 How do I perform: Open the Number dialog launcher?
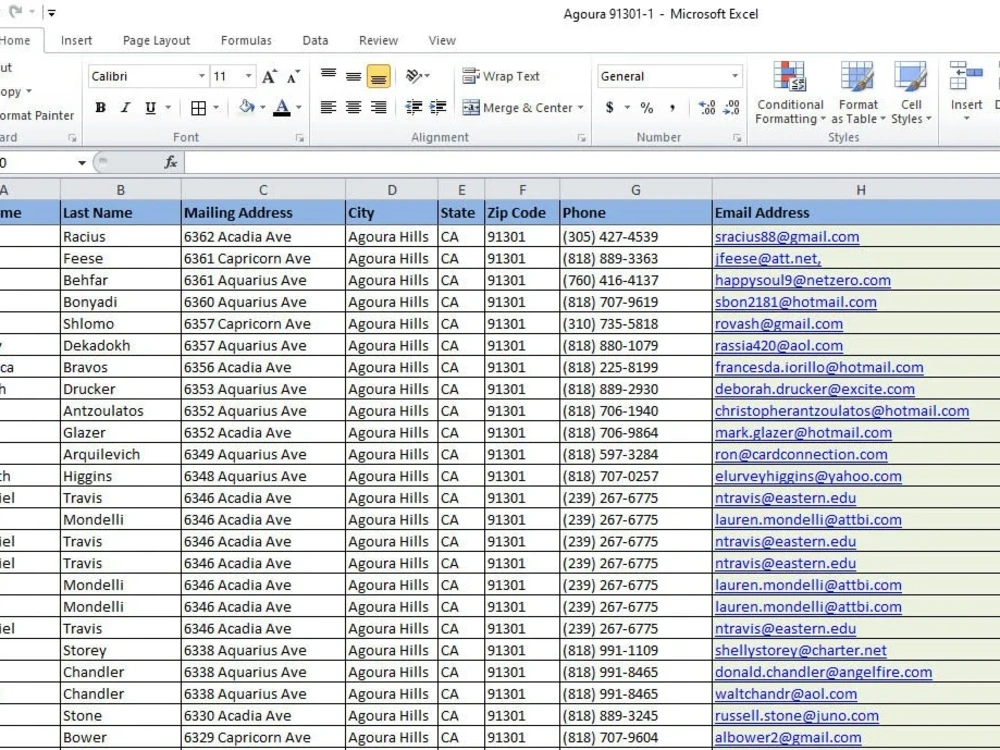click(737, 138)
